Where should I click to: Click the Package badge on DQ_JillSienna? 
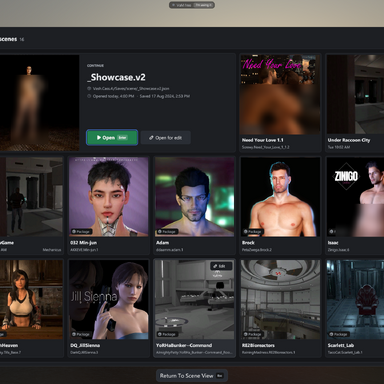click(81, 334)
